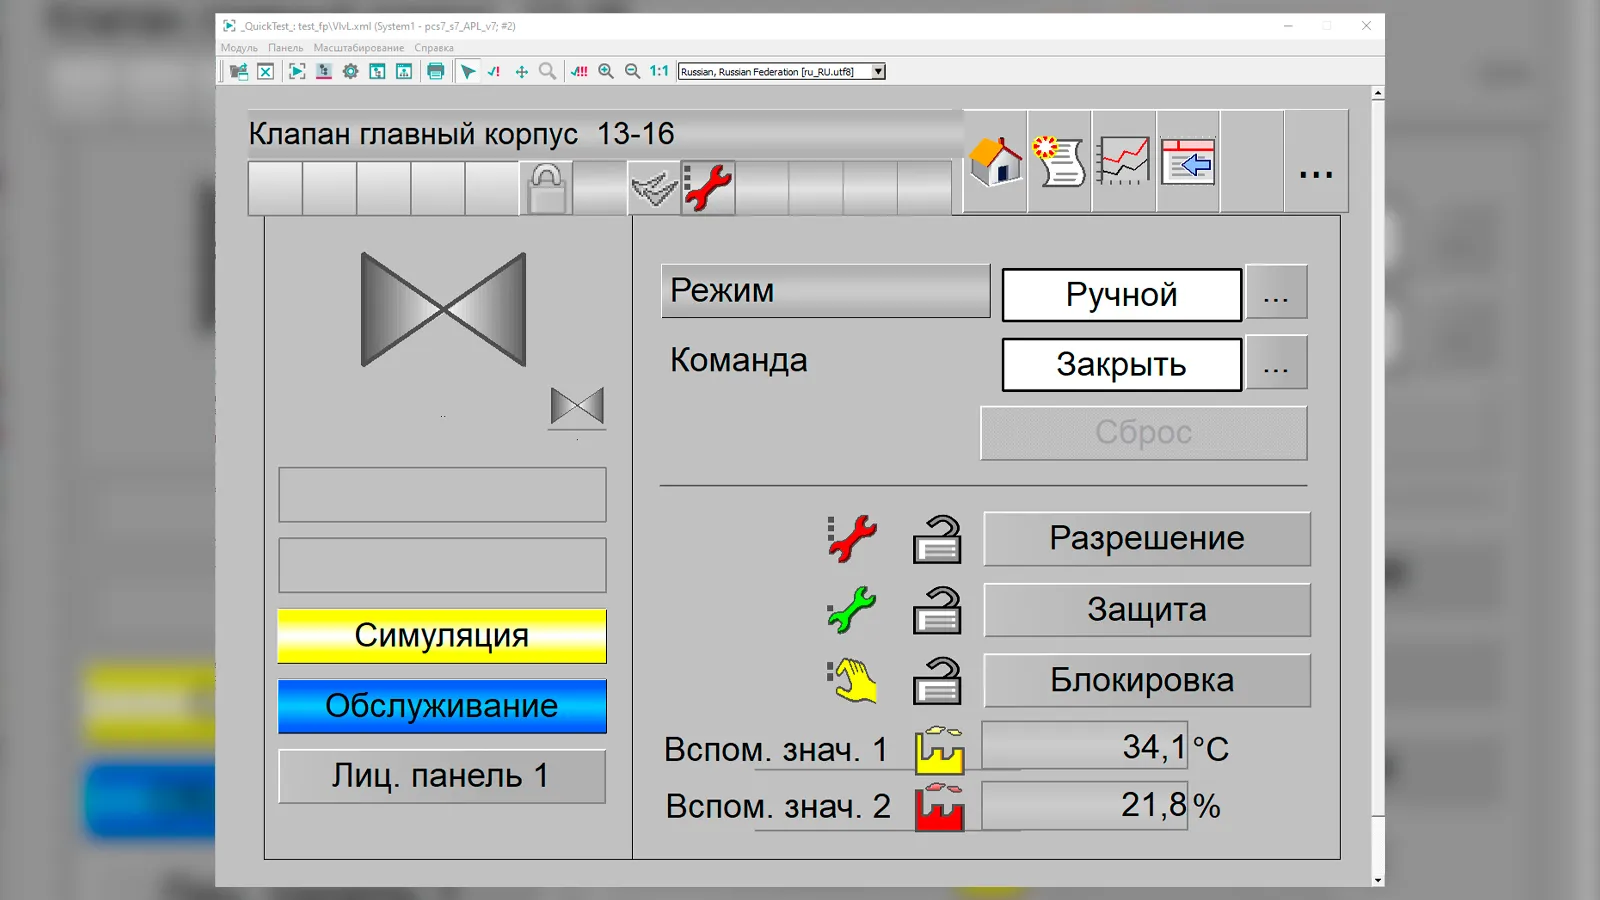Click the yellow factory icon beside Вспом. знач. 1
The width and height of the screenshot is (1600, 900).
(939, 750)
